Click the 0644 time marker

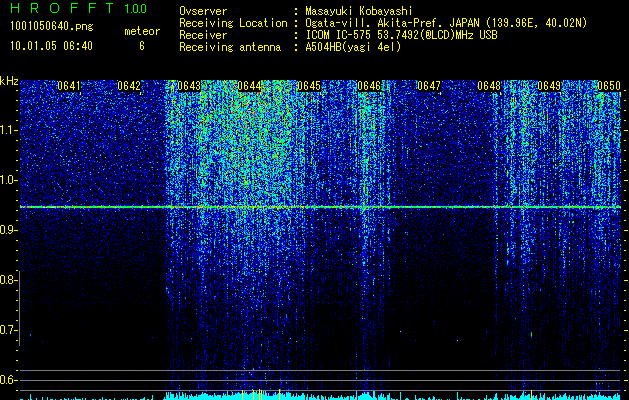pos(249,86)
